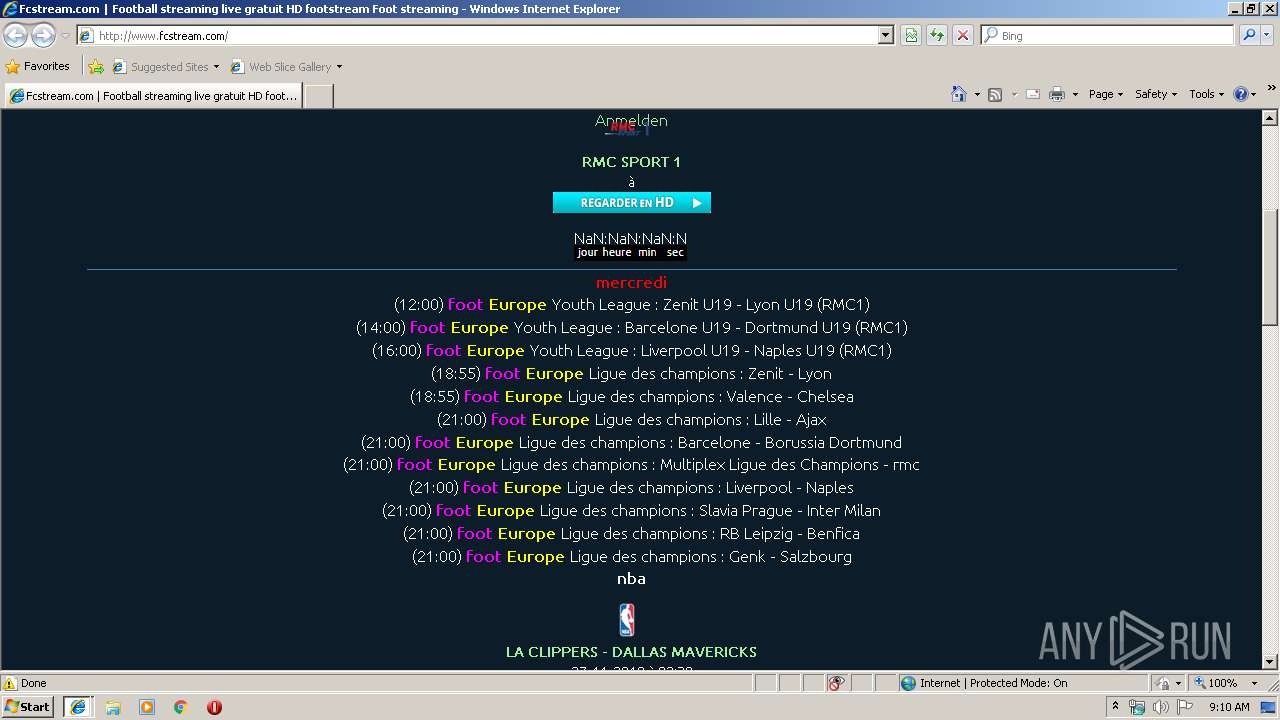Click the Print icon
This screenshot has width=1280, height=720.
(1057, 94)
